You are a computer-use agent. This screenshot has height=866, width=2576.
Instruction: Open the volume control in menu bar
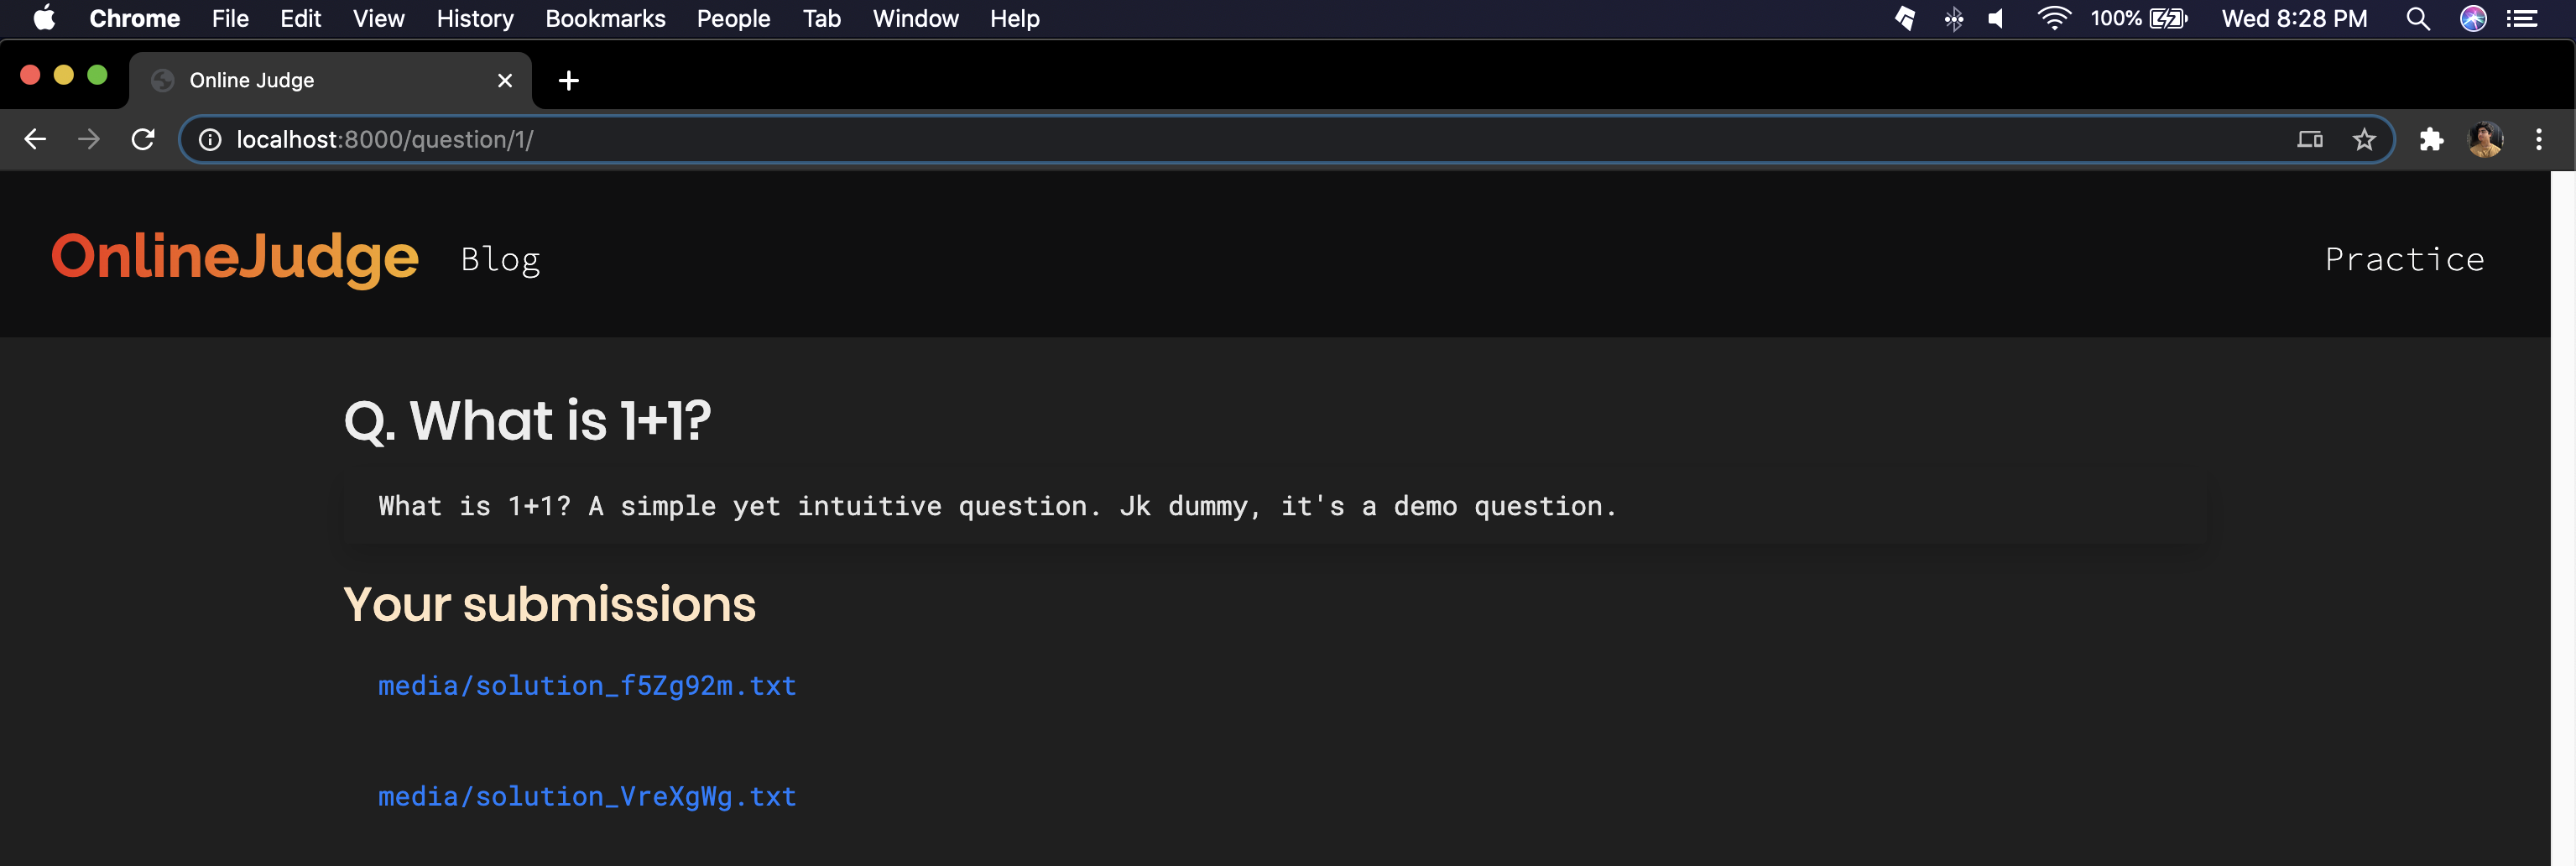click(x=1996, y=19)
